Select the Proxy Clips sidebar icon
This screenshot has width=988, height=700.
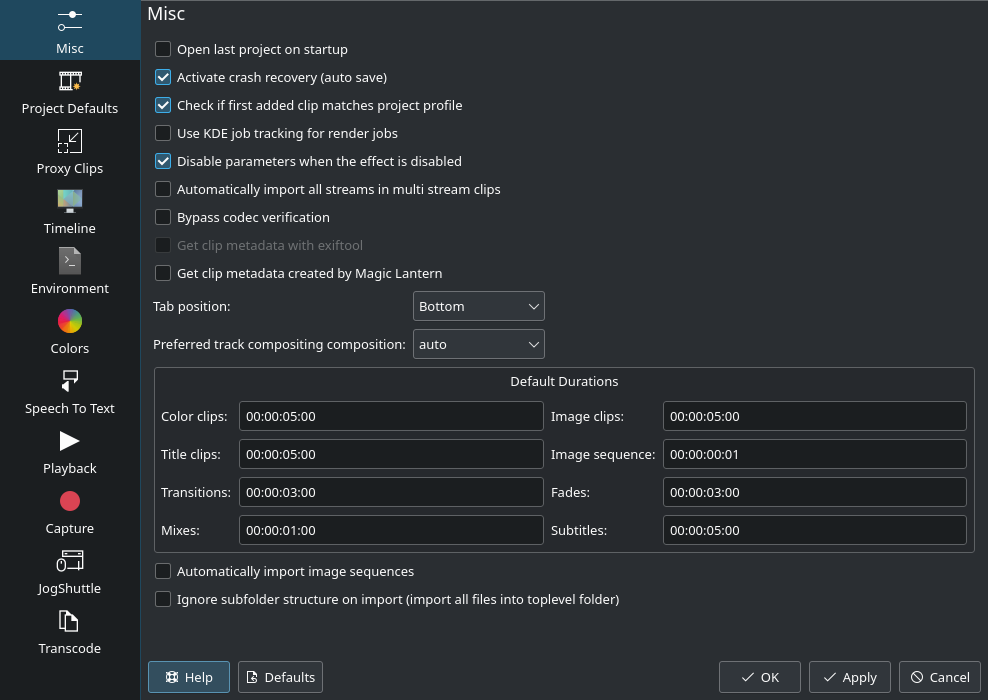(69, 141)
